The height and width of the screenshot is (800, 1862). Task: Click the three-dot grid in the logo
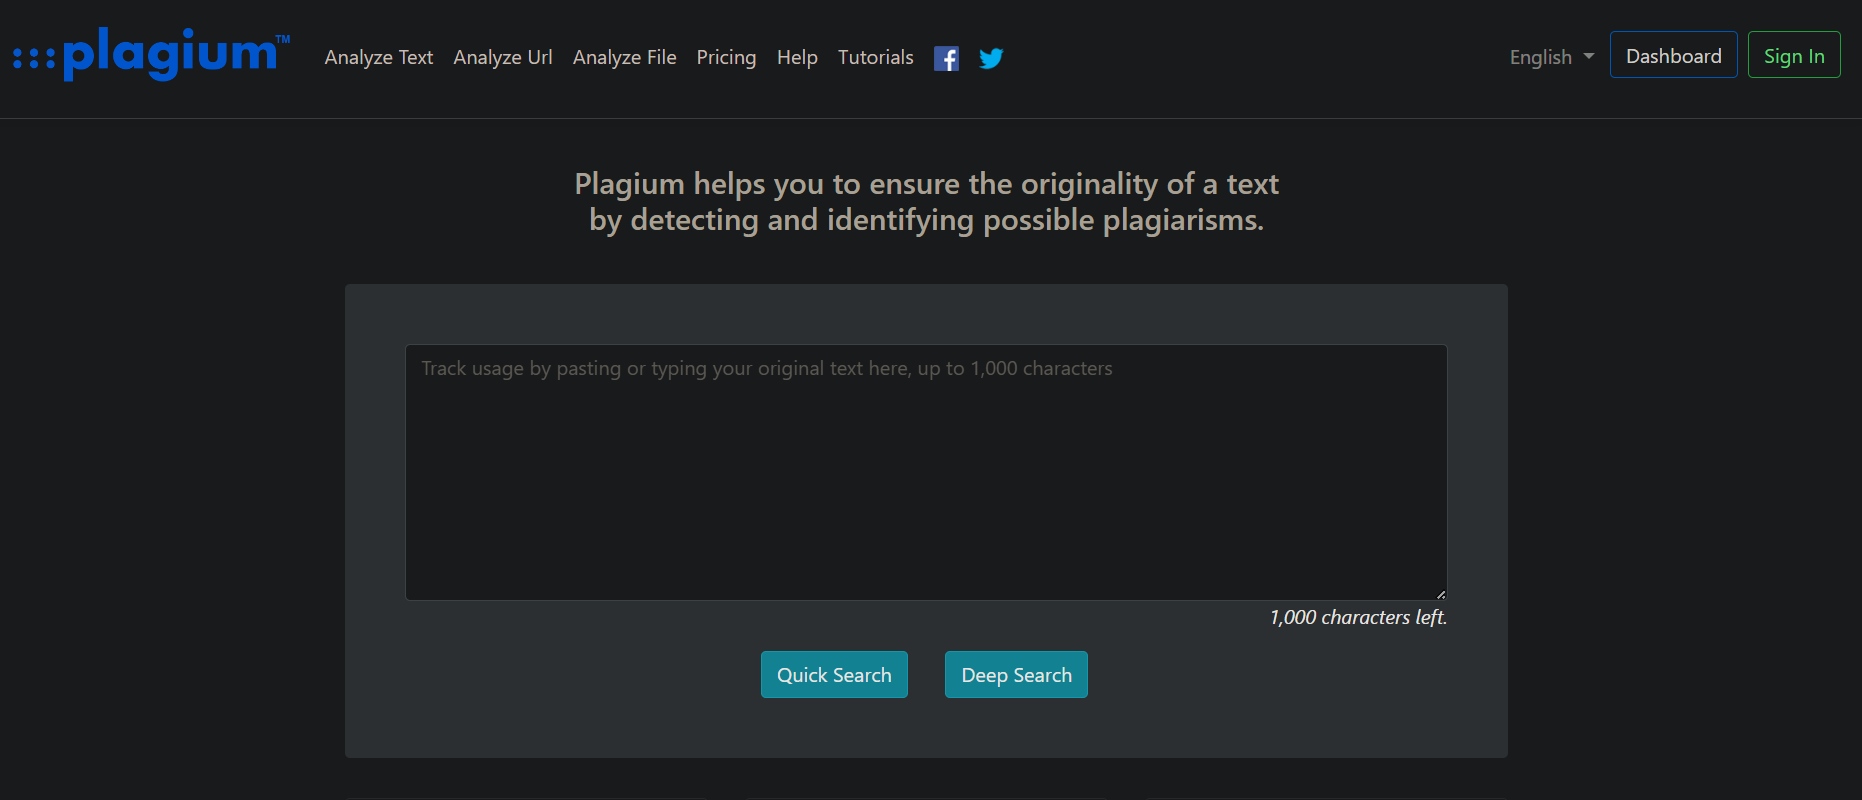click(34, 58)
